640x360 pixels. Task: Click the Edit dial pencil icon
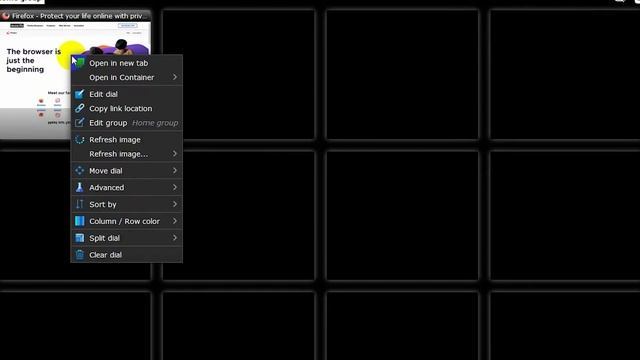80,94
